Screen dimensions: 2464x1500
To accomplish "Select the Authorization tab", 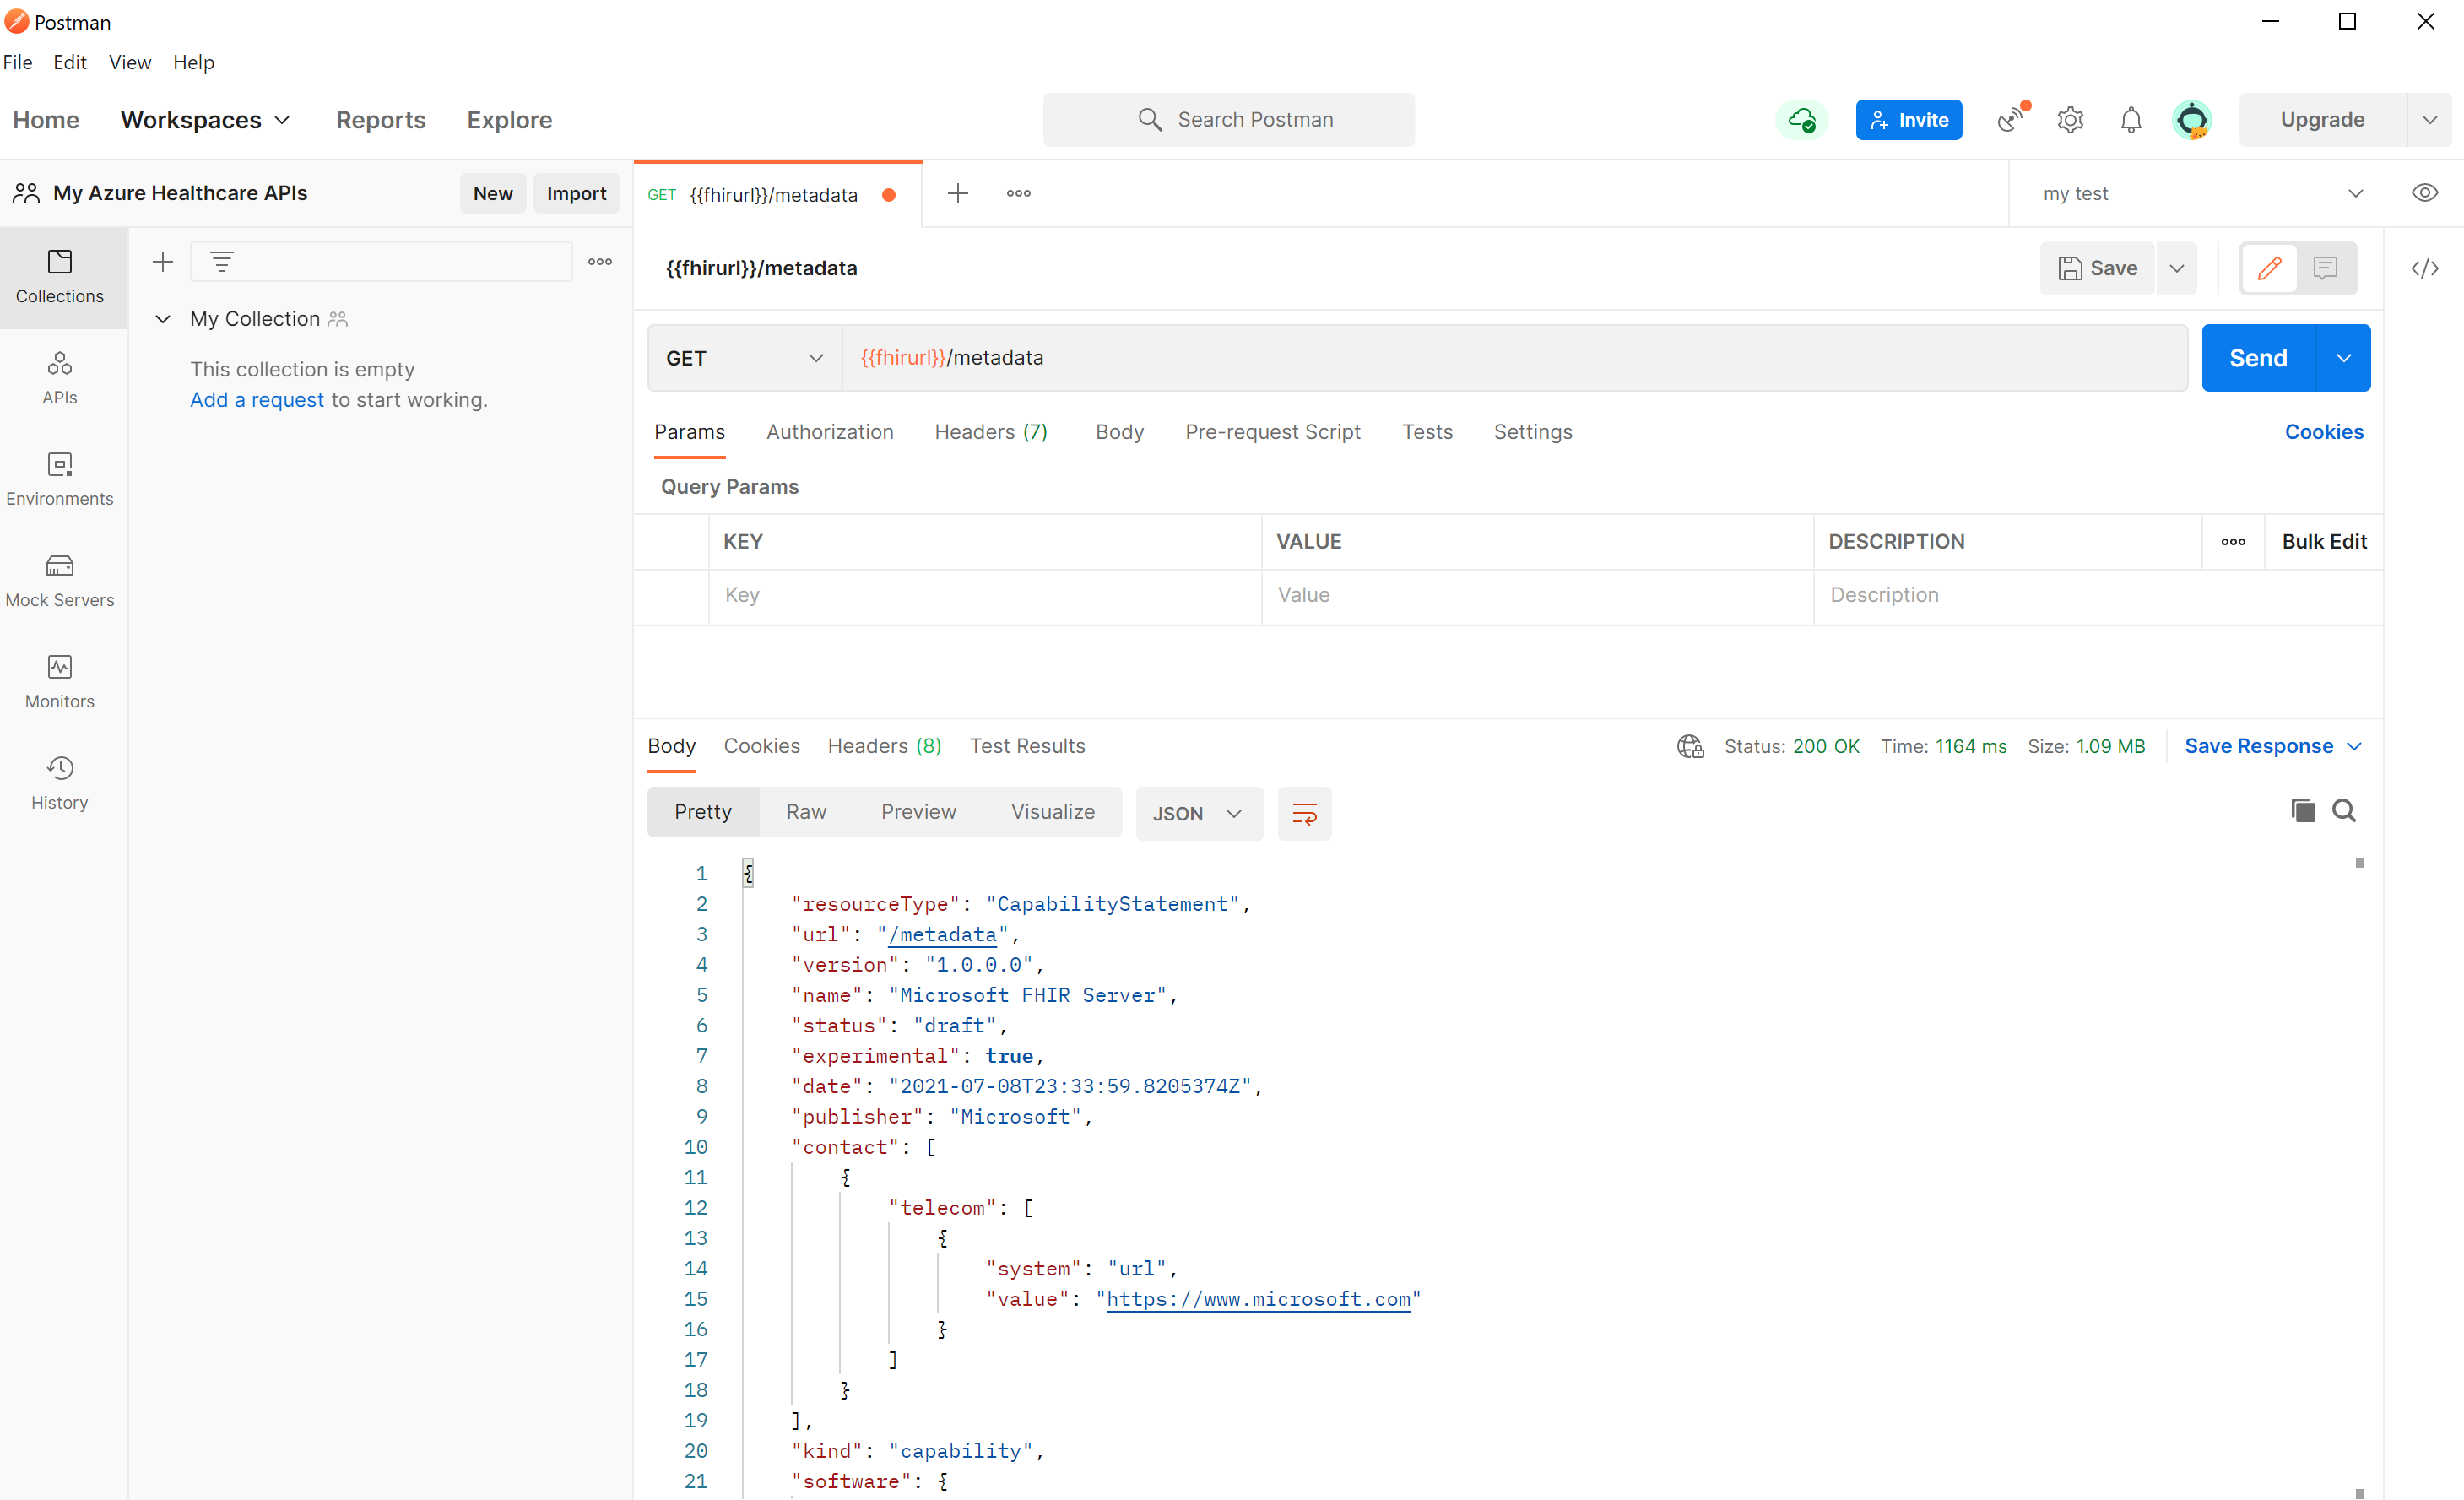I will [x=829, y=431].
